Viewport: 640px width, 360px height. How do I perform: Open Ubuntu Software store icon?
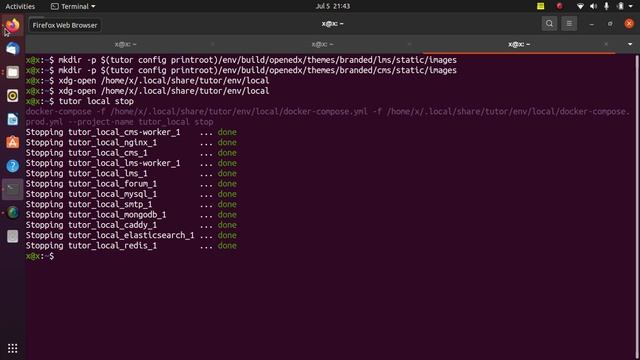[13, 142]
